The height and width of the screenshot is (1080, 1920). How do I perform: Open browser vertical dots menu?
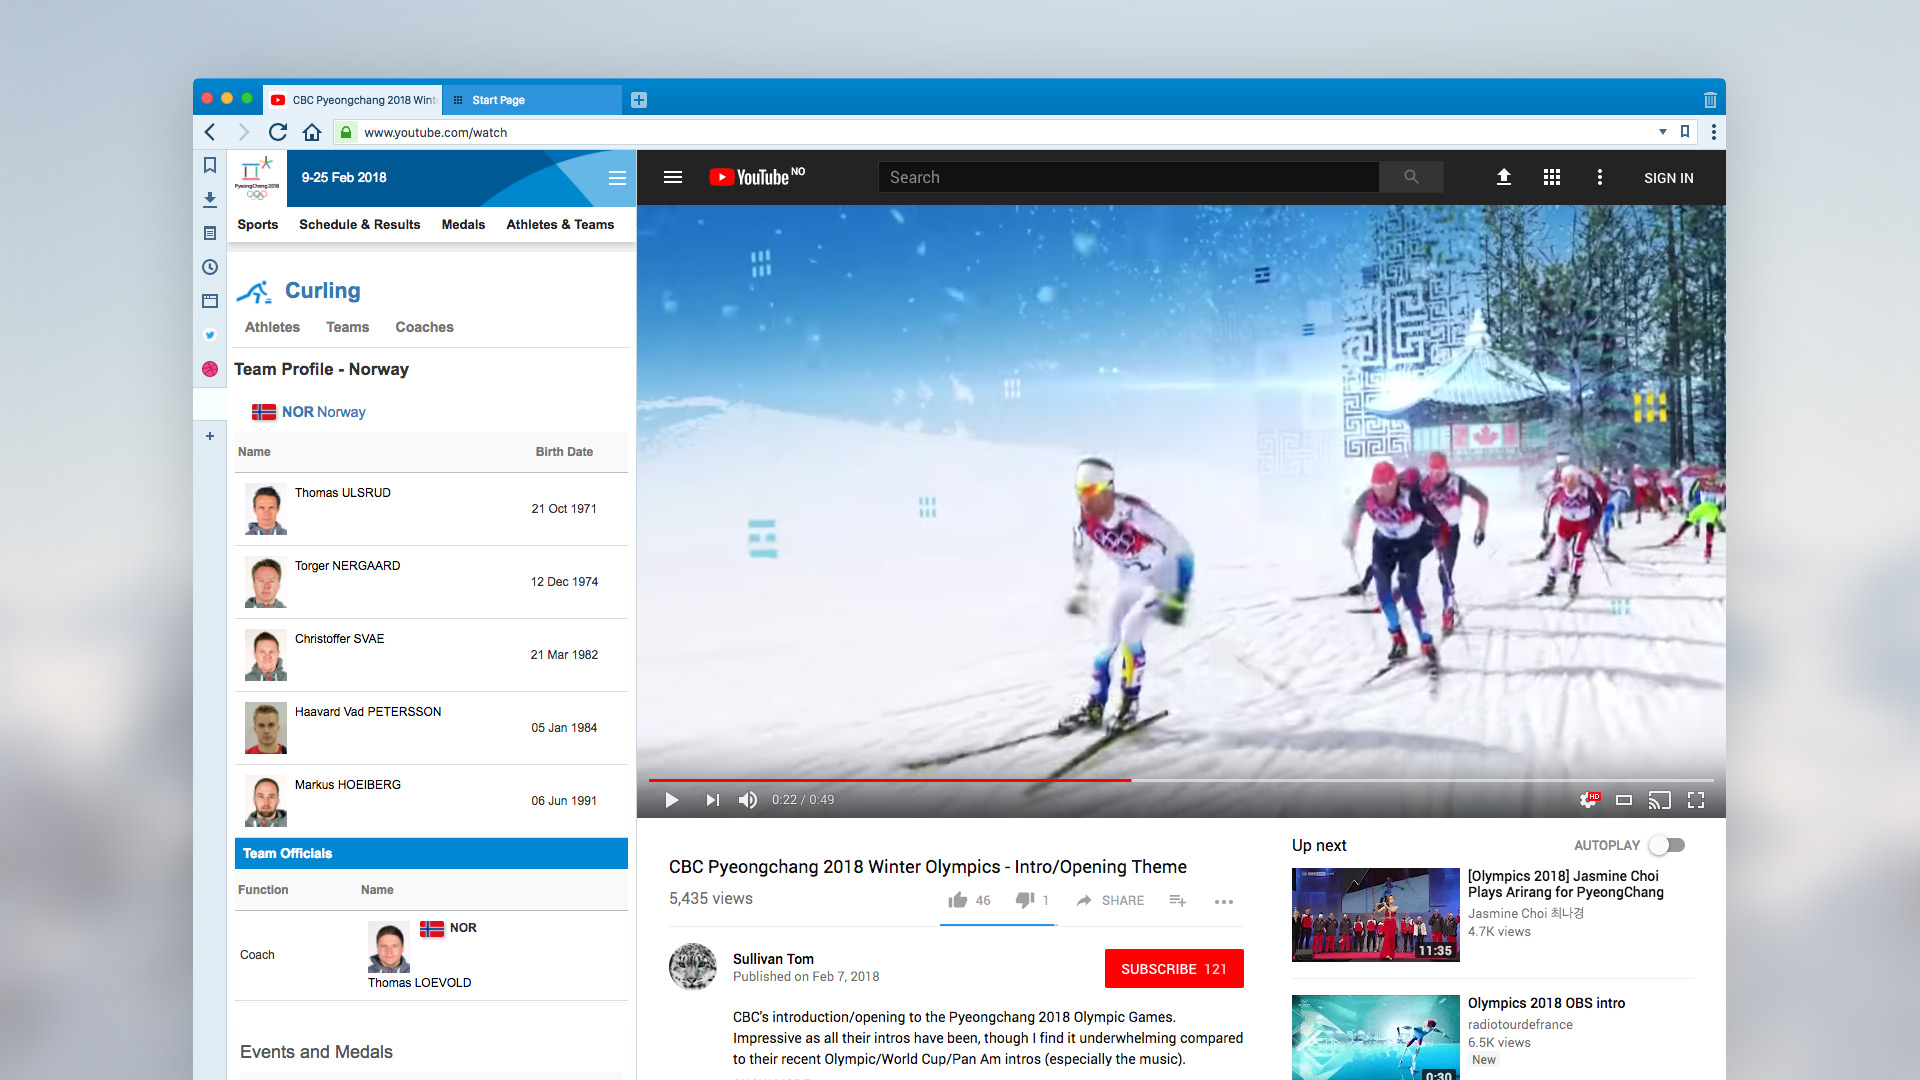[1714, 132]
